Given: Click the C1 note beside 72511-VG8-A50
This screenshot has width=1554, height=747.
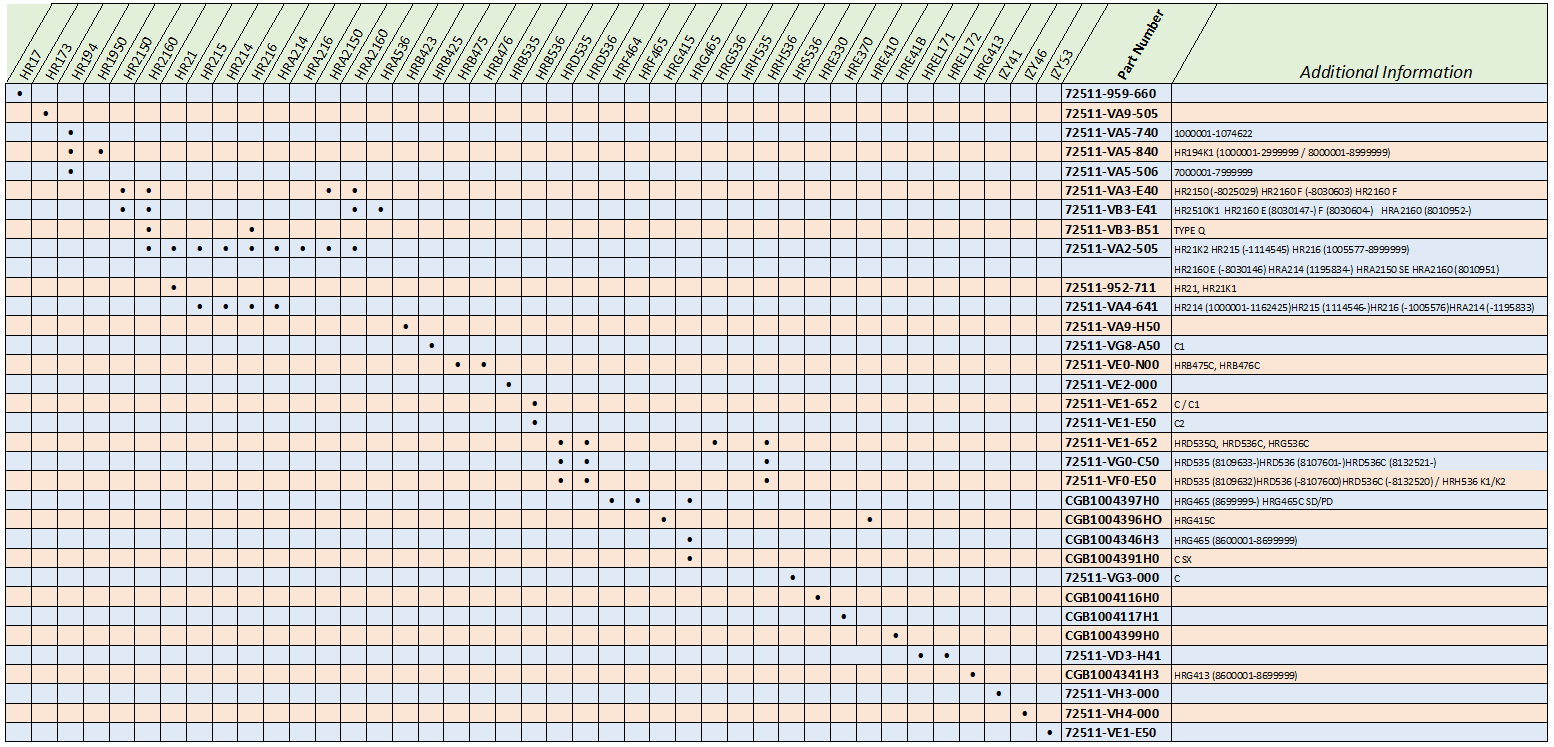Looking at the screenshot, I should (1178, 346).
